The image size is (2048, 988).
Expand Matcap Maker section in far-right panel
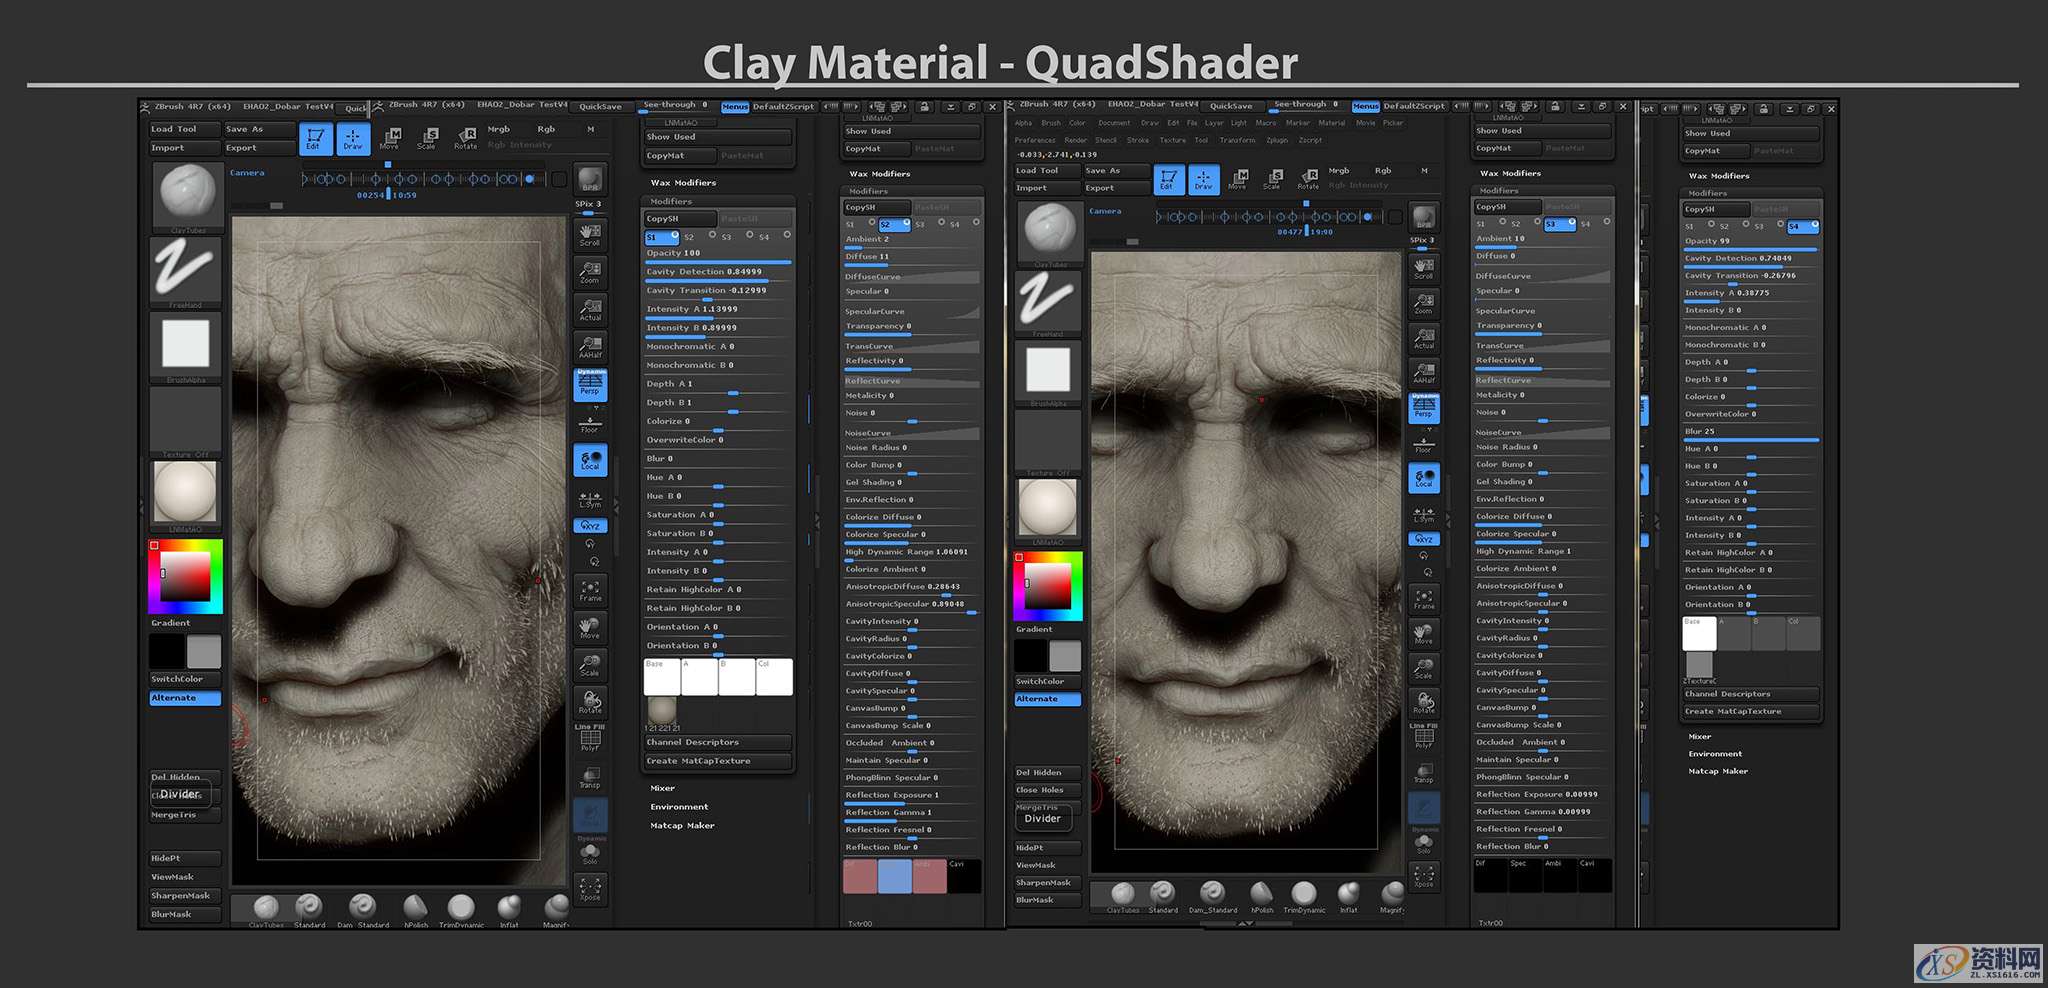coord(1718,771)
